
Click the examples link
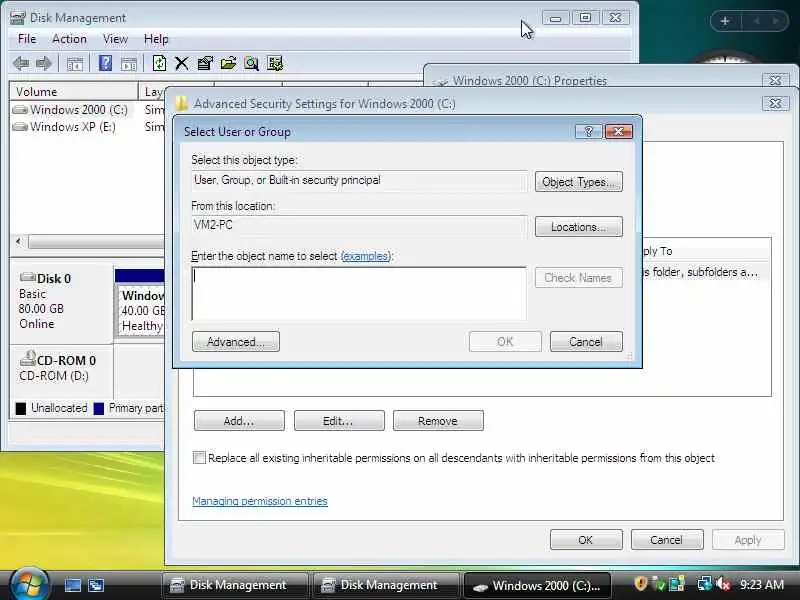pyautogui.click(x=366, y=256)
